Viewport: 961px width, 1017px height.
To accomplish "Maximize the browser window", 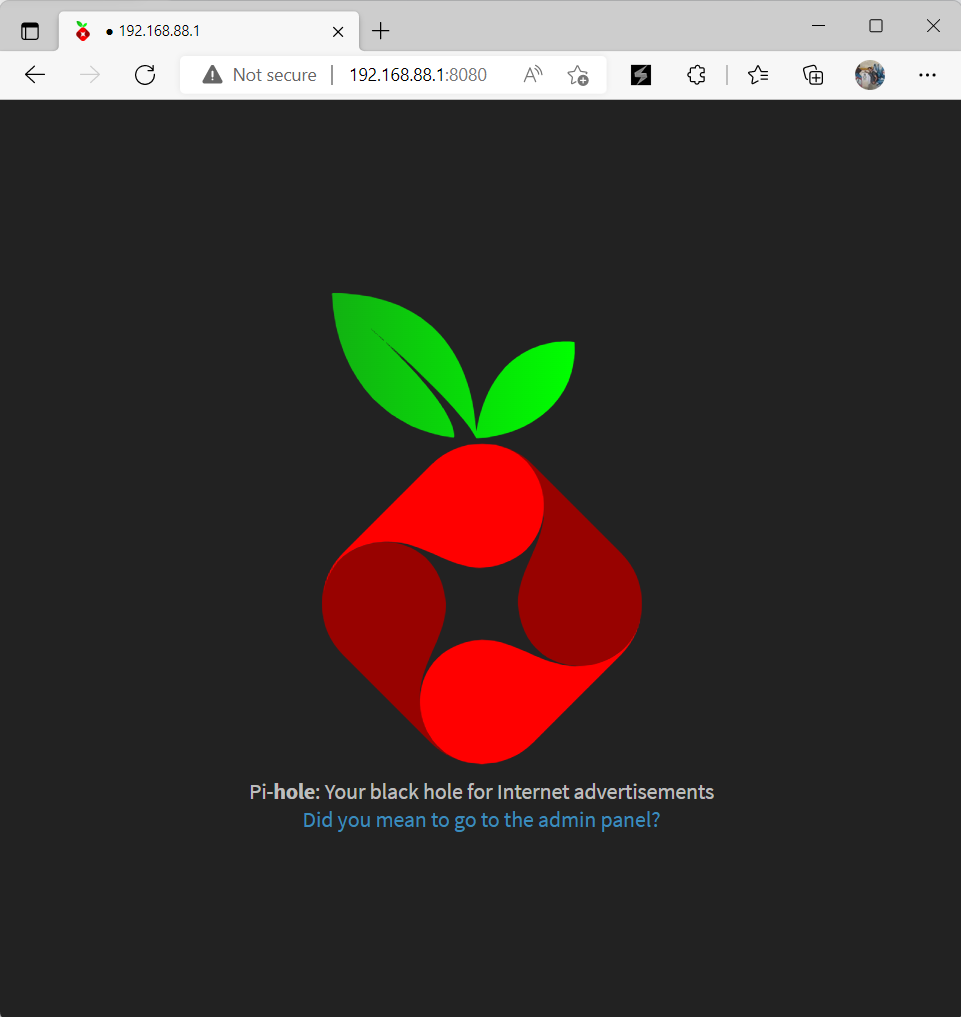I will click(876, 26).
